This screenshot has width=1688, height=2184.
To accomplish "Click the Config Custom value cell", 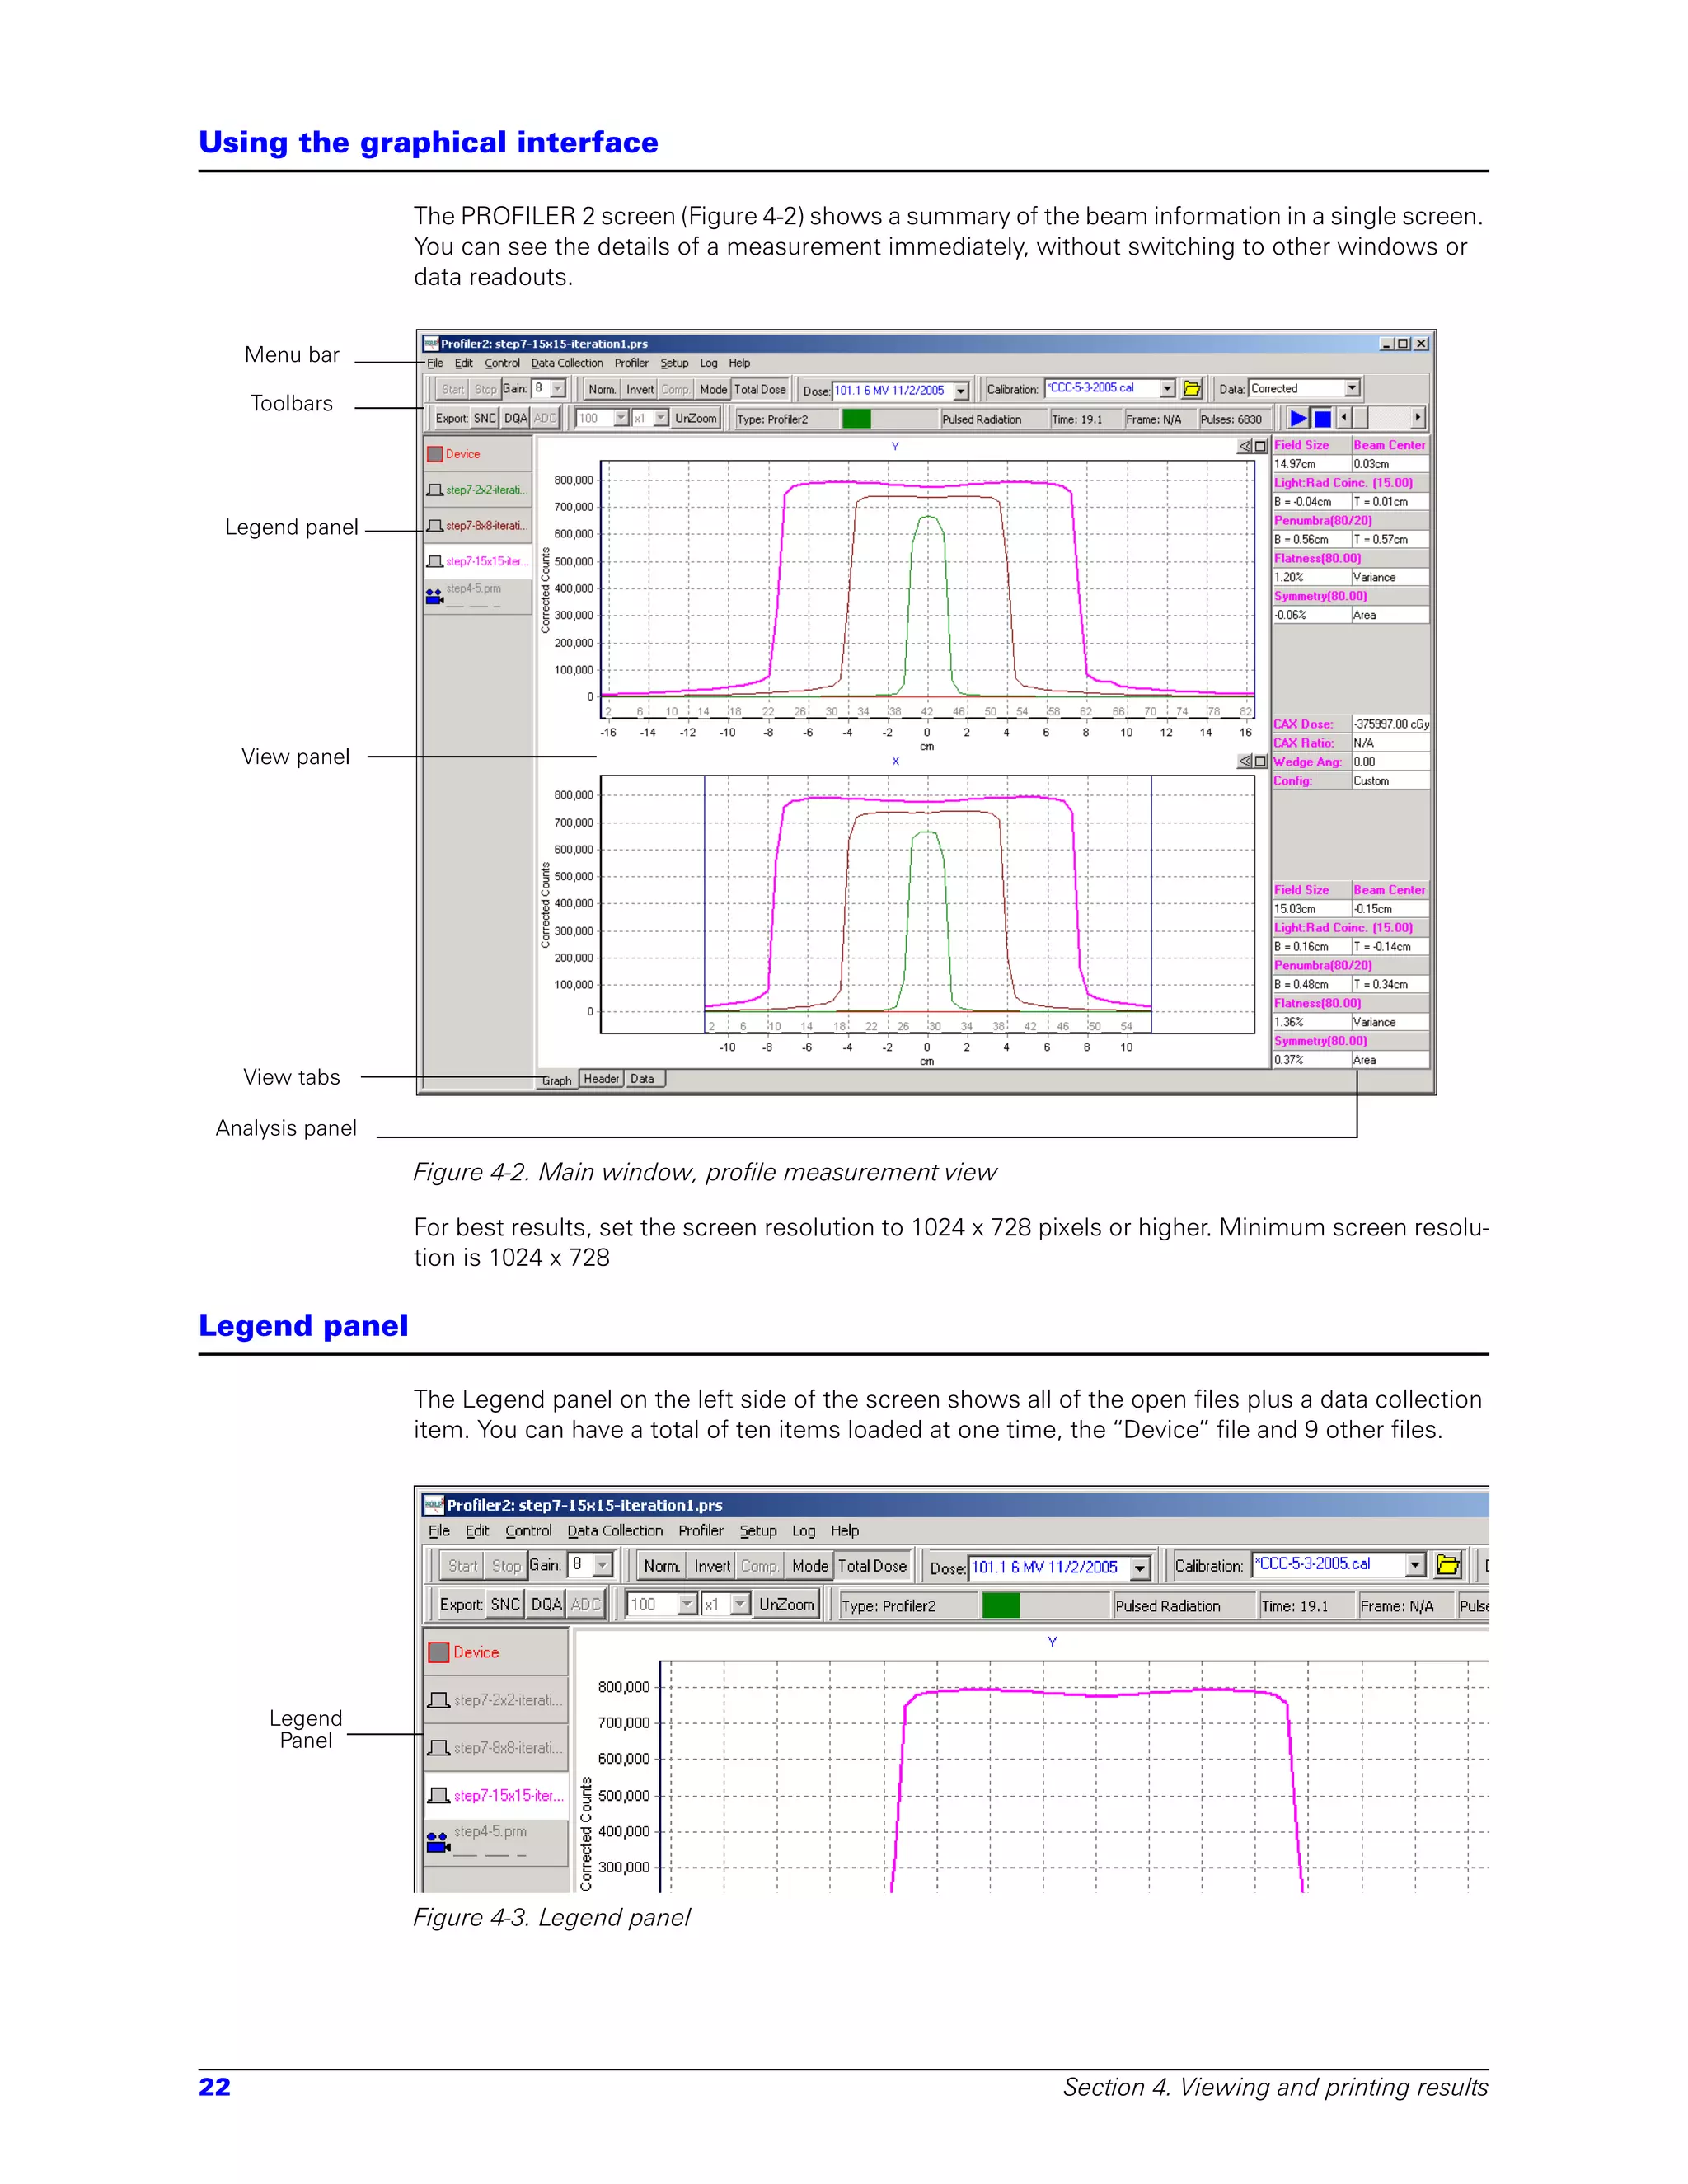I will click(x=1390, y=781).
